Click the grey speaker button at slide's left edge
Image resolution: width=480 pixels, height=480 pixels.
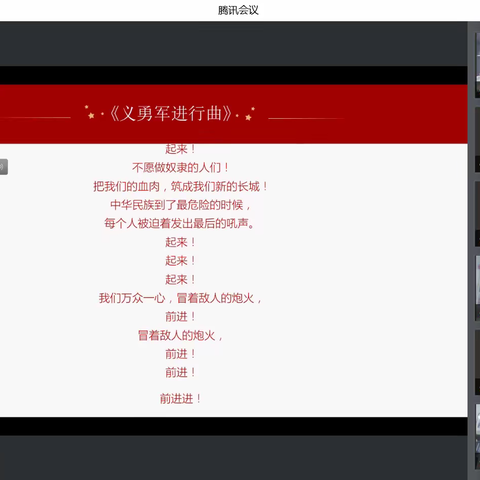tap(3, 167)
